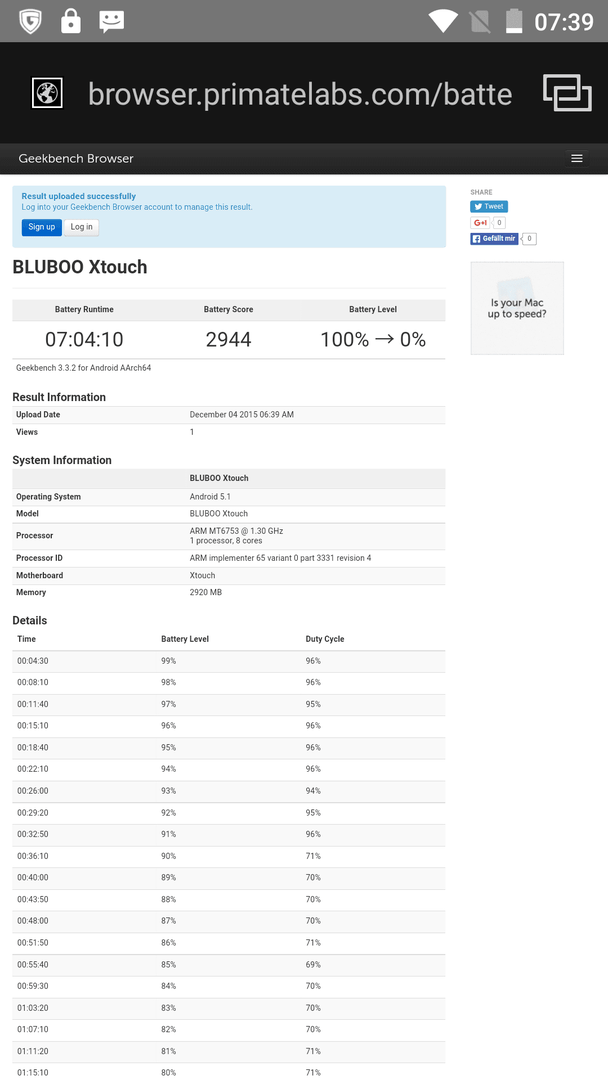This screenshot has width=608, height=1080.
Task: Click the 'Android 5.1' operating system value
Action: 209,497
